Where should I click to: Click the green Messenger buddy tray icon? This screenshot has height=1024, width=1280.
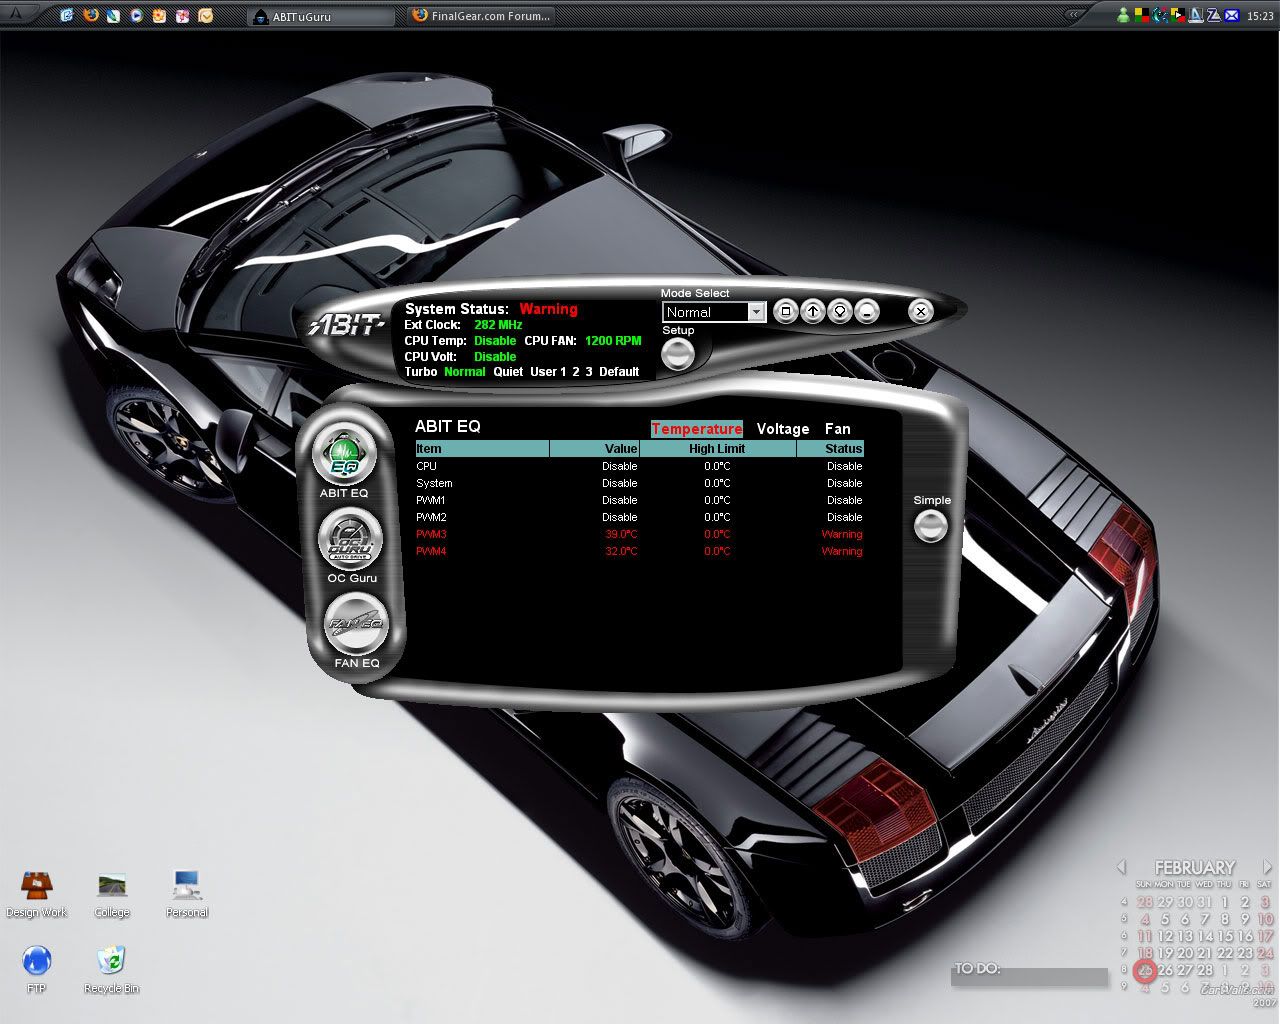point(1123,15)
